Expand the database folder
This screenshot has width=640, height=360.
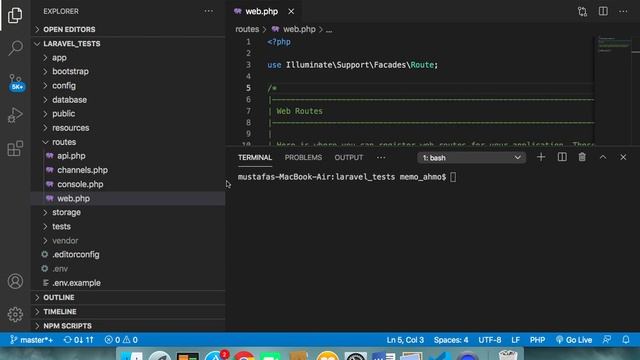click(128, 100)
